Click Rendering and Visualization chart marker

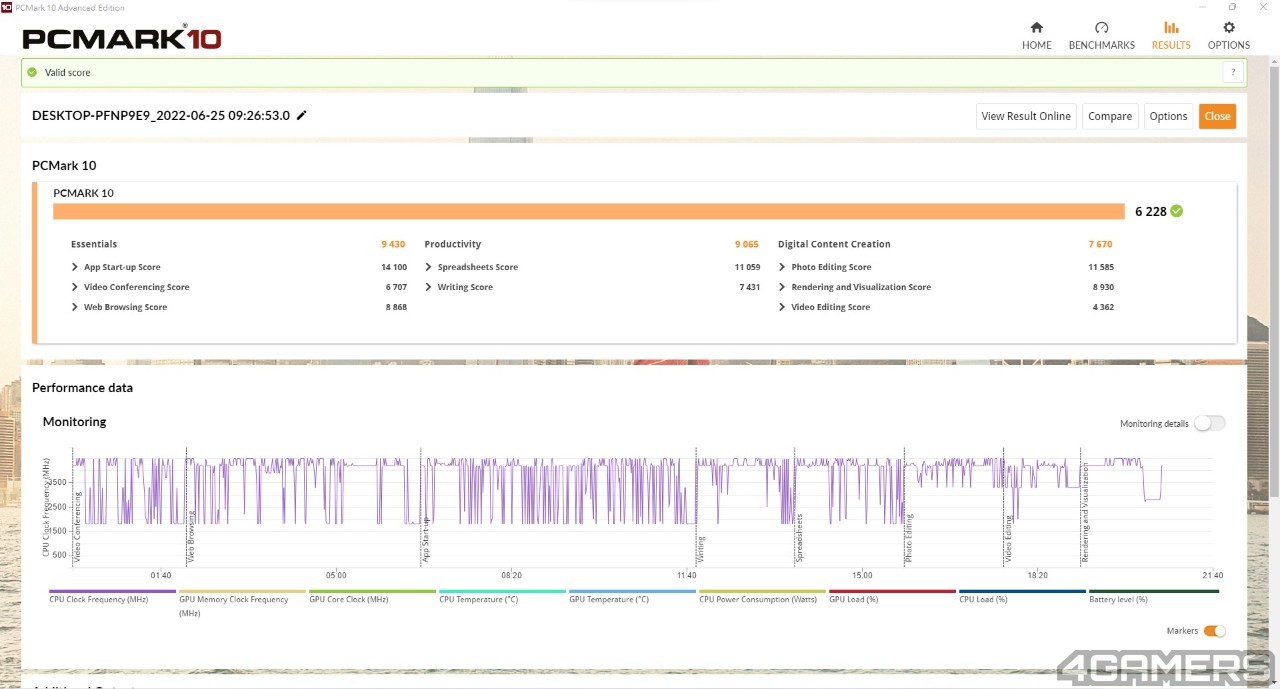[1085, 513]
